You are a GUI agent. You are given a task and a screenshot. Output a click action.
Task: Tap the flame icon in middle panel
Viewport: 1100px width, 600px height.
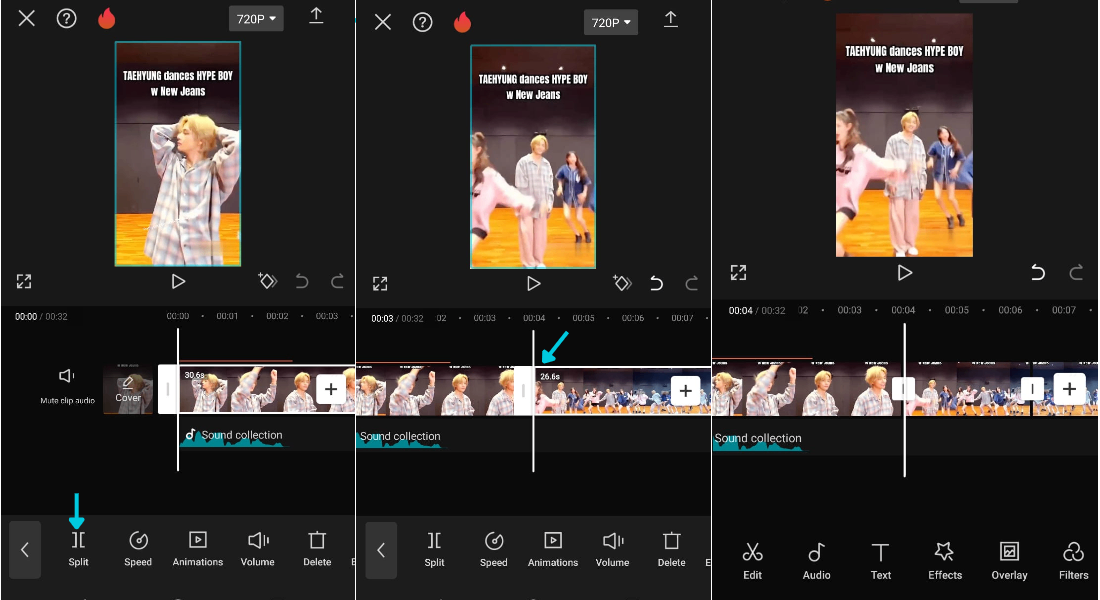coord(462,22)
